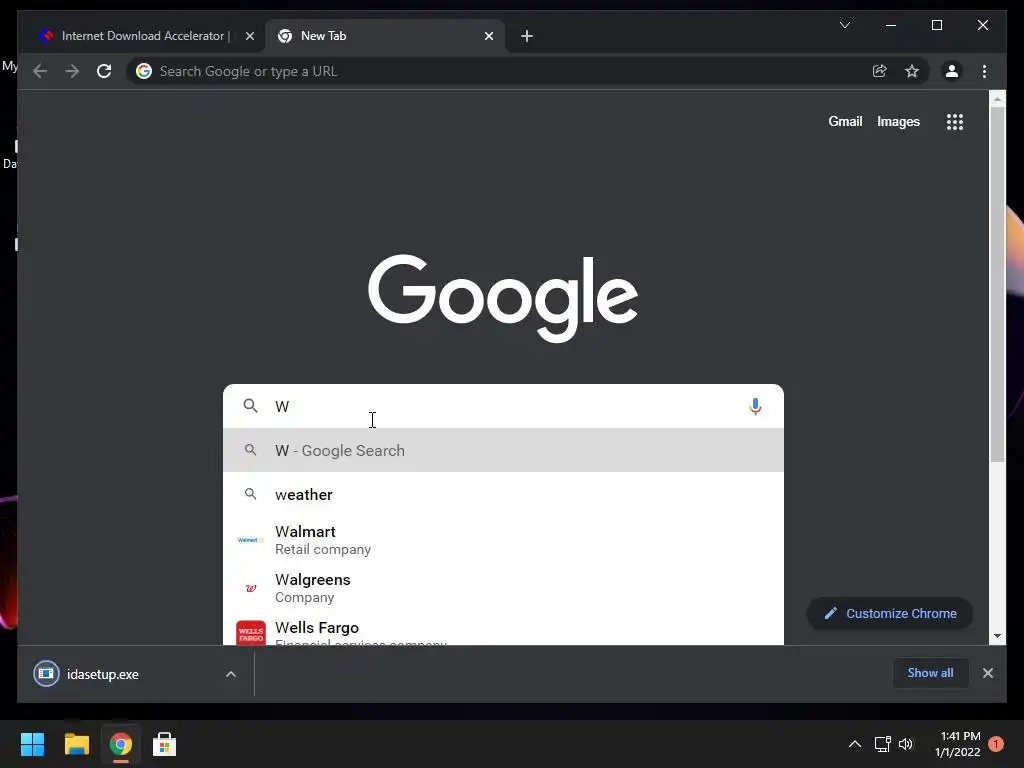
Task: Click Customize Chrome button
Action: pyautogui.click(x=889, y=613)
